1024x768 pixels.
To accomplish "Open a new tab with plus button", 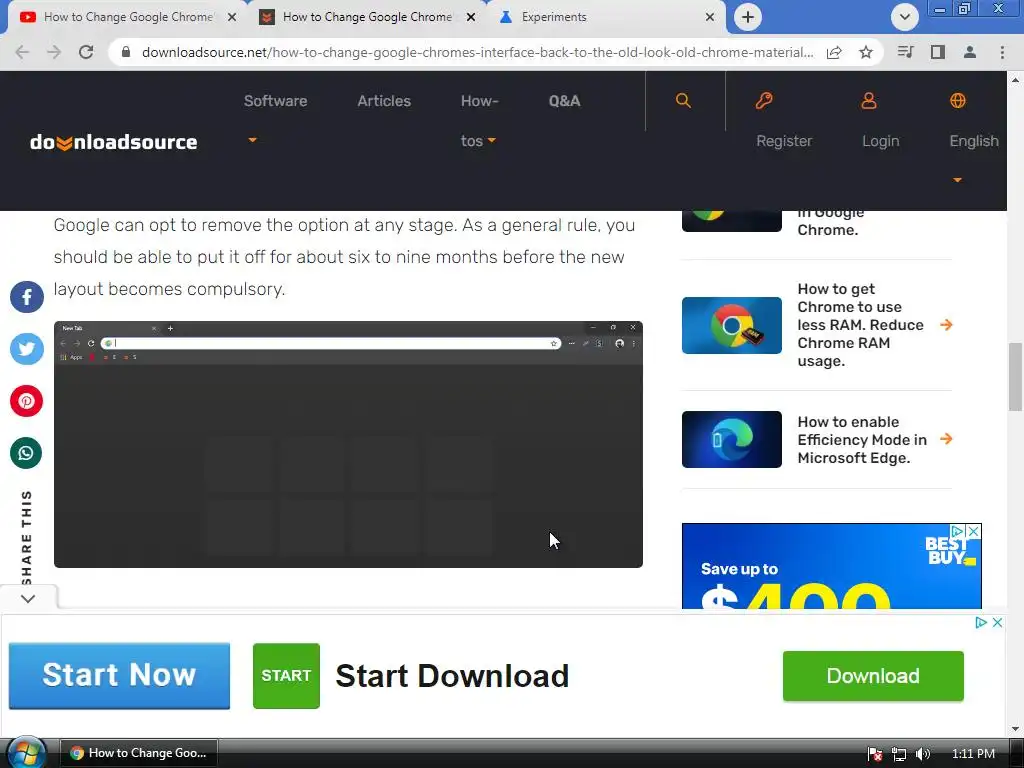I will [x=748, y=17].
